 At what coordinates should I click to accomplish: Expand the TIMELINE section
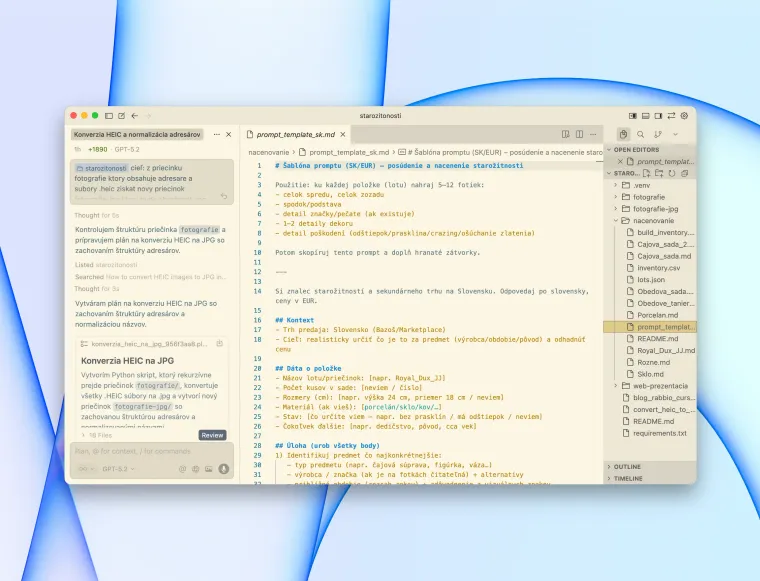pyautogui.click(x=650, y=478)
